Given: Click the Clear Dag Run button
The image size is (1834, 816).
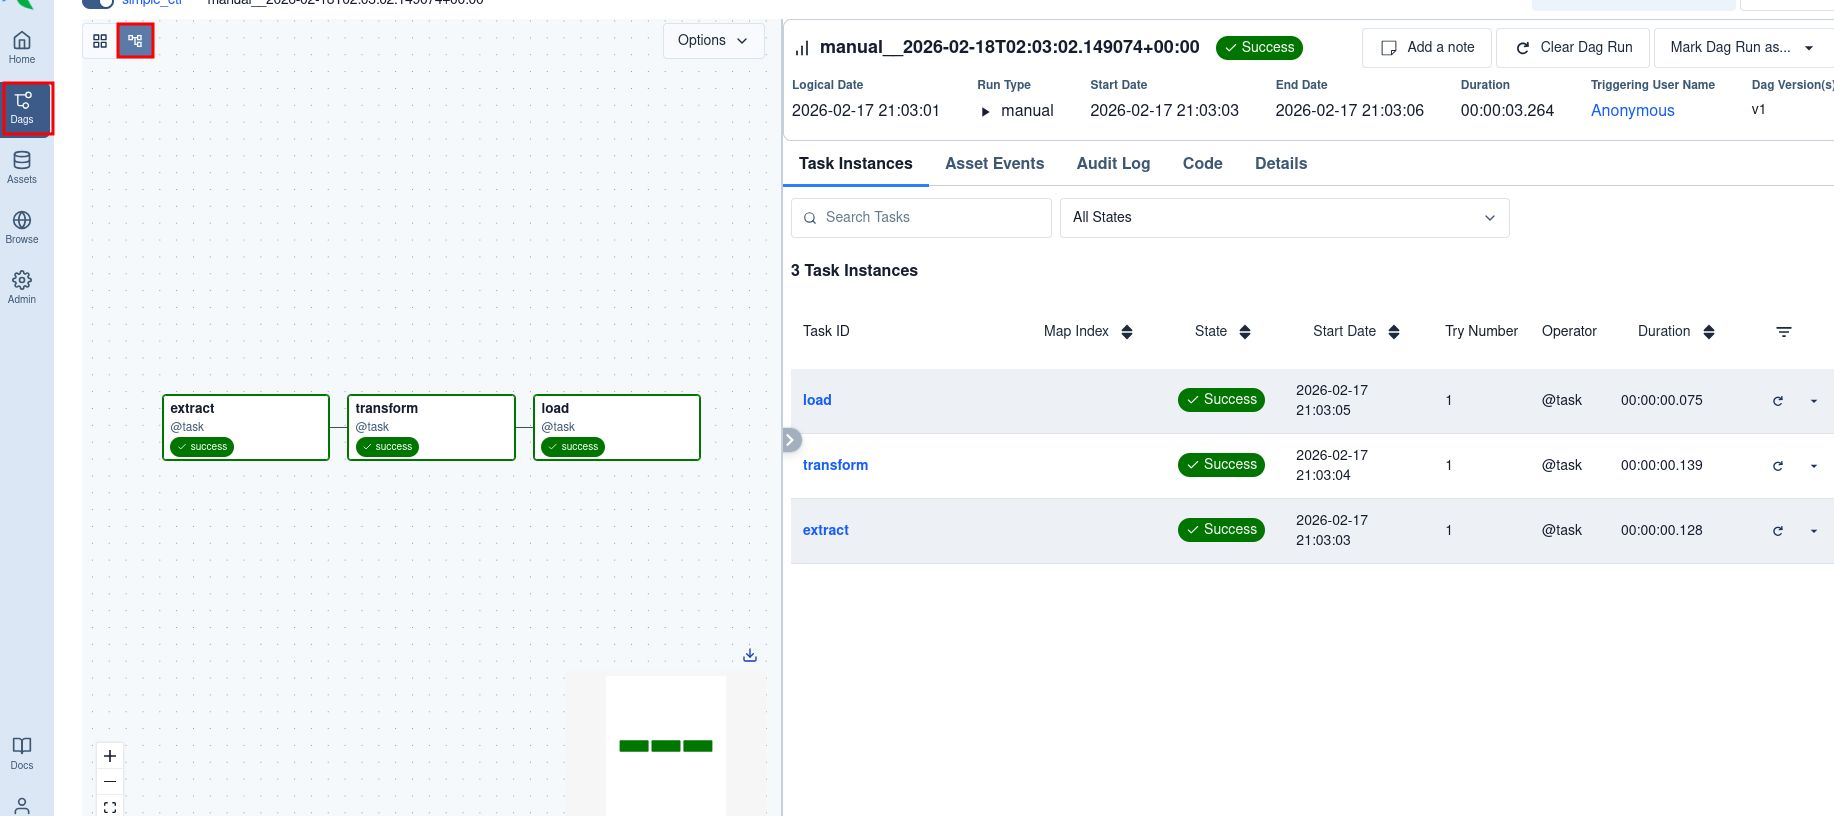Looking at the screenshot, I should tap(1574, 48).
